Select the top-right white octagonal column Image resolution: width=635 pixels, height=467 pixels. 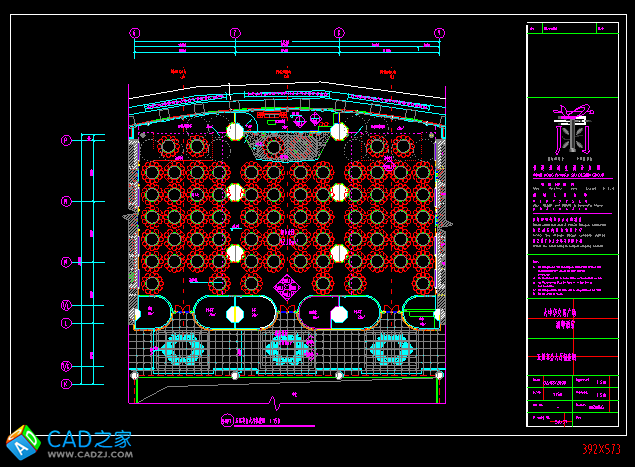tap(338, 131)
